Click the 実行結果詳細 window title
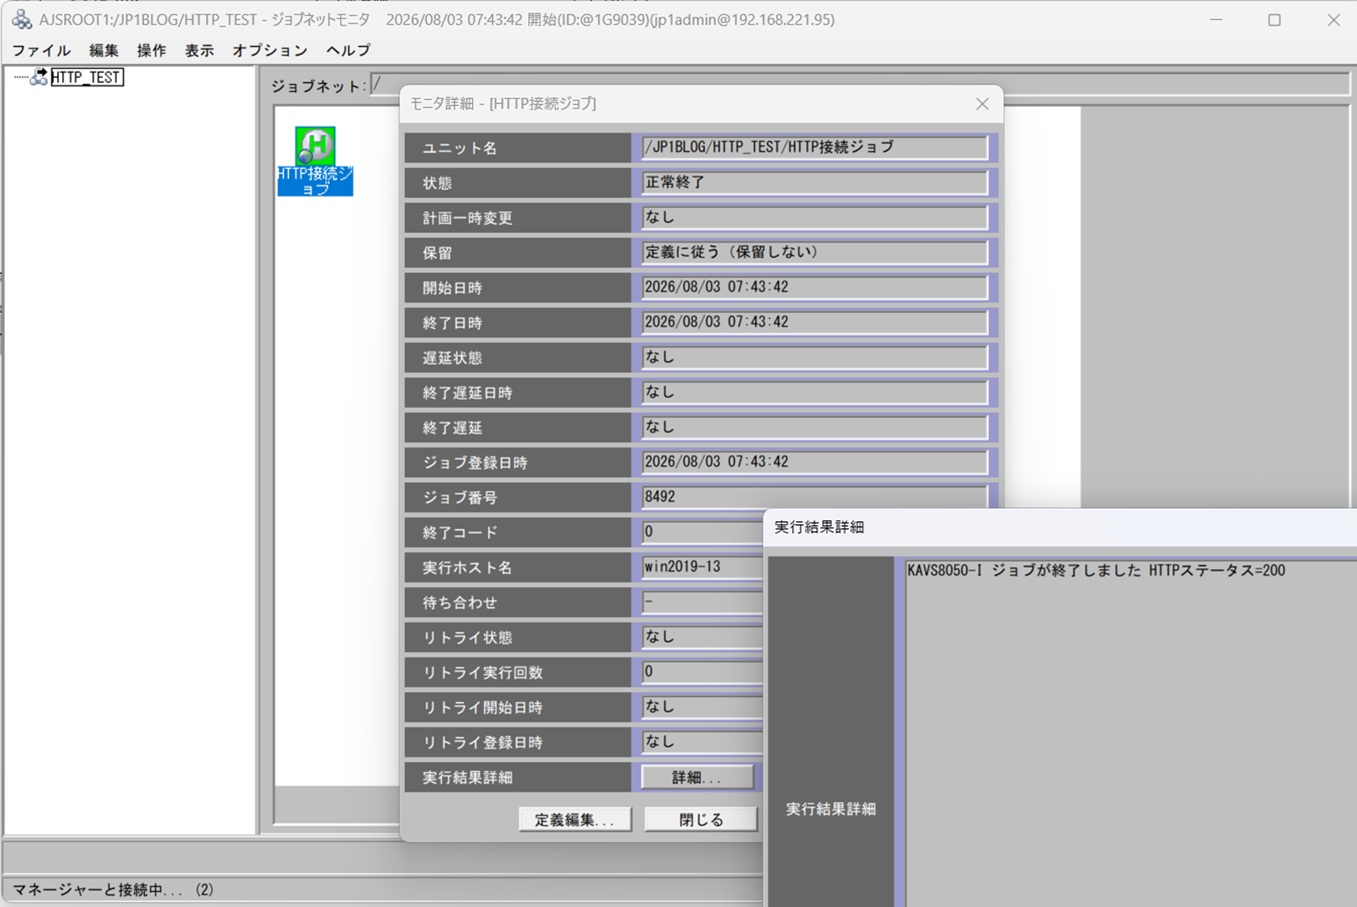The width and height of the screenshot is (1357, 907). pyautogui.click(x=819, y=527)
